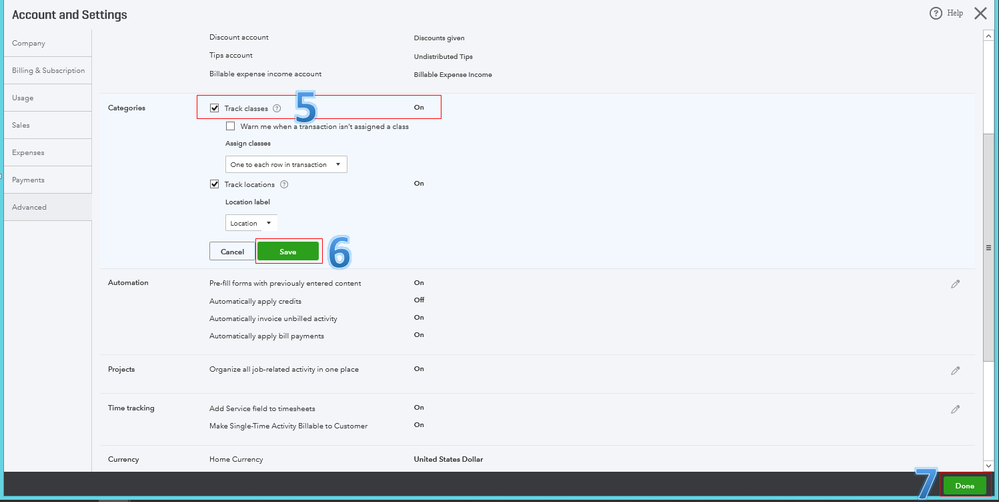Screen dimensions: 999x502
Task: Click Automatically apply bill payments row
Action: tap(266, 336)
